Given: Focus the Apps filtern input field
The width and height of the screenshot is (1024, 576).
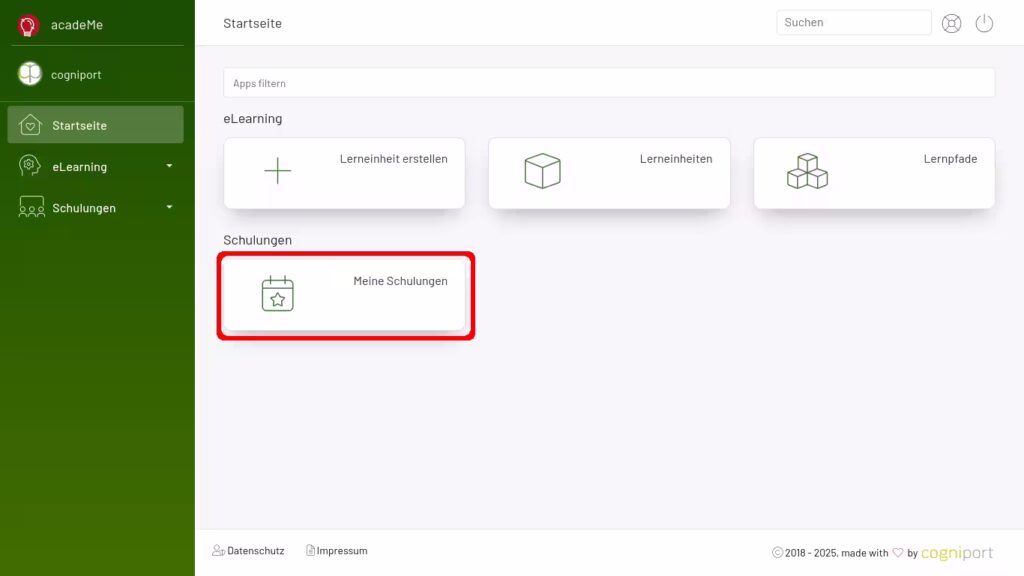Looking at the screenshot, I should point(608,83).
